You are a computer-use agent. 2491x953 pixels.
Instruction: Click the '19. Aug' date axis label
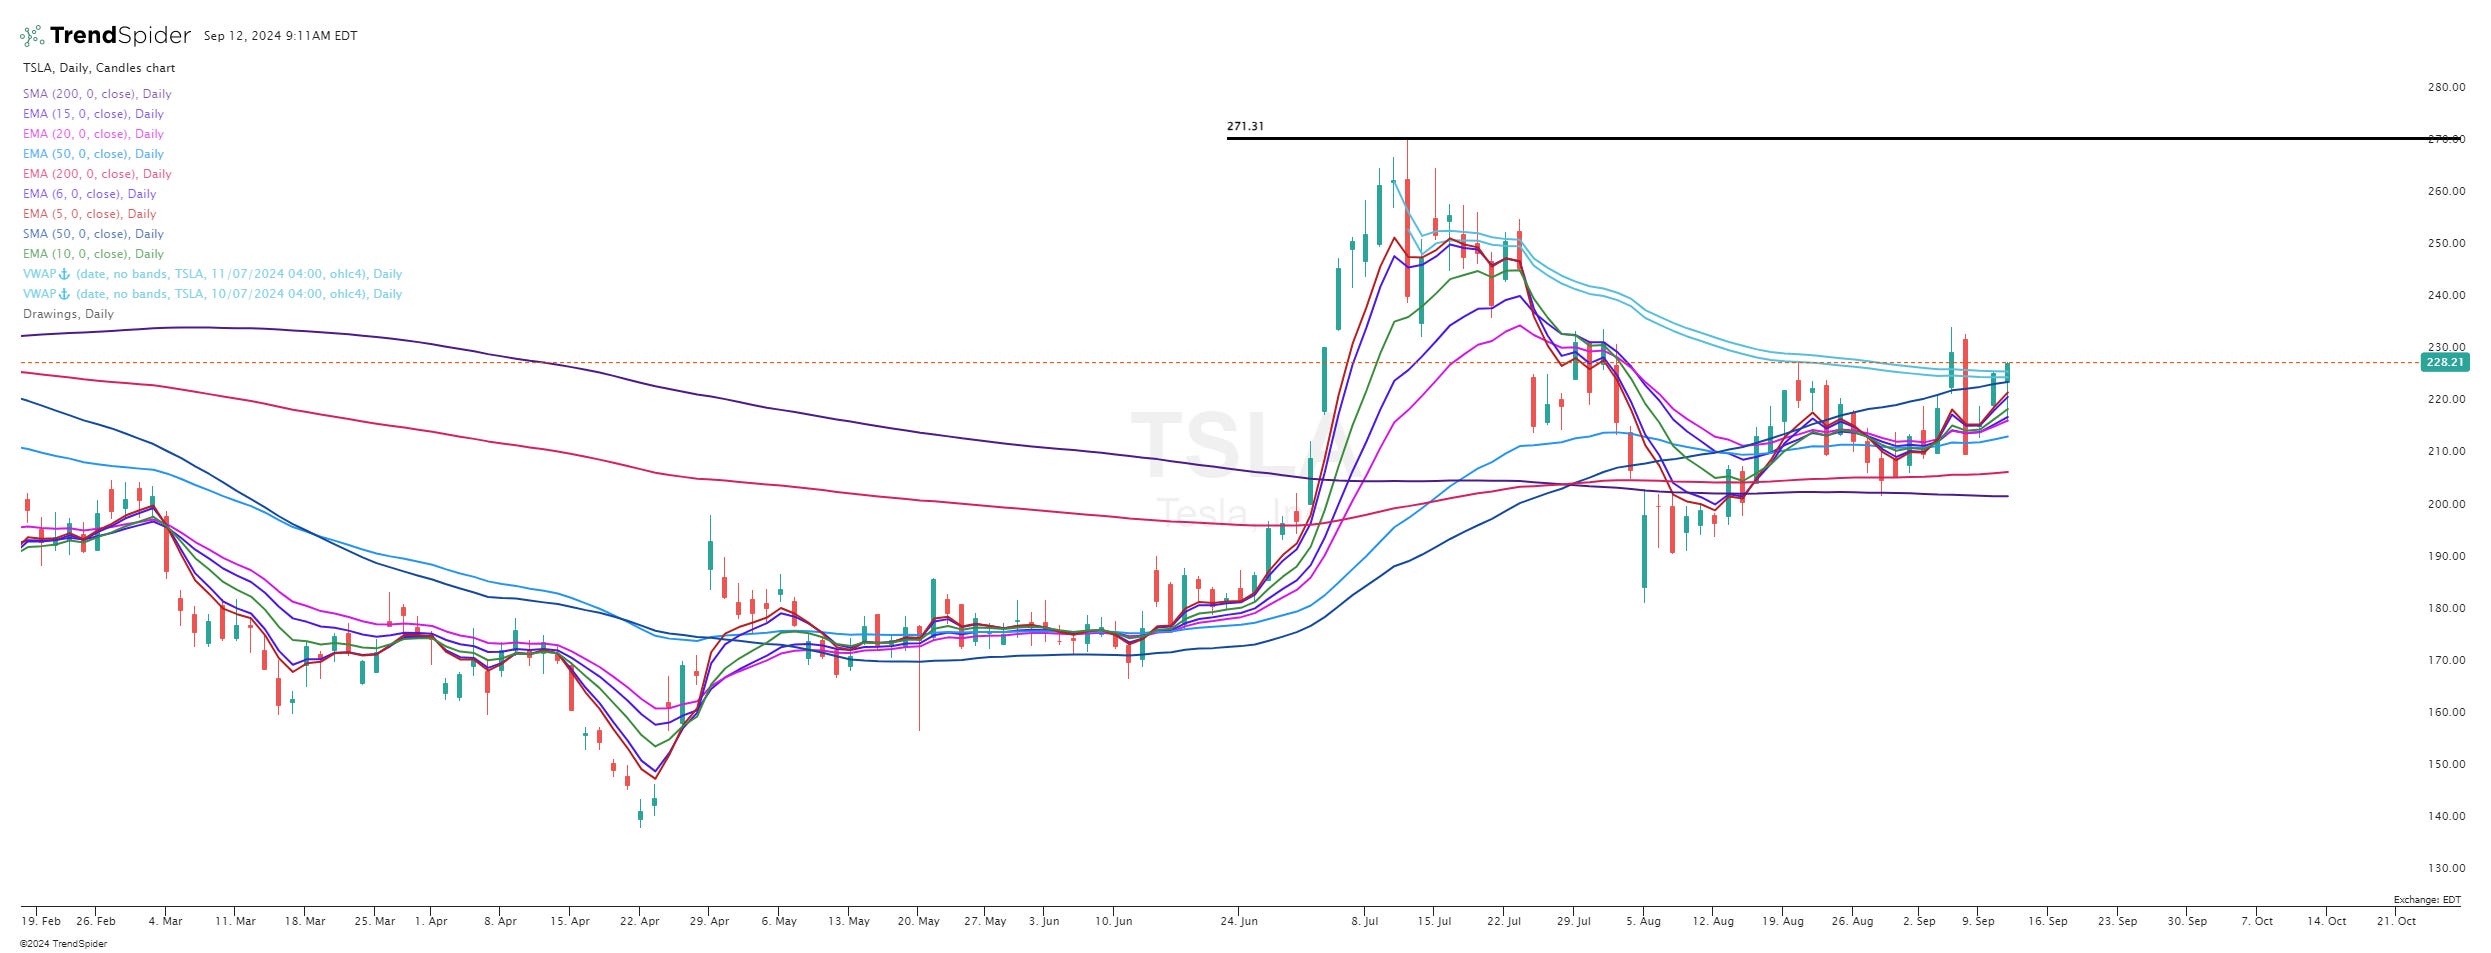tap(1783, 921)
